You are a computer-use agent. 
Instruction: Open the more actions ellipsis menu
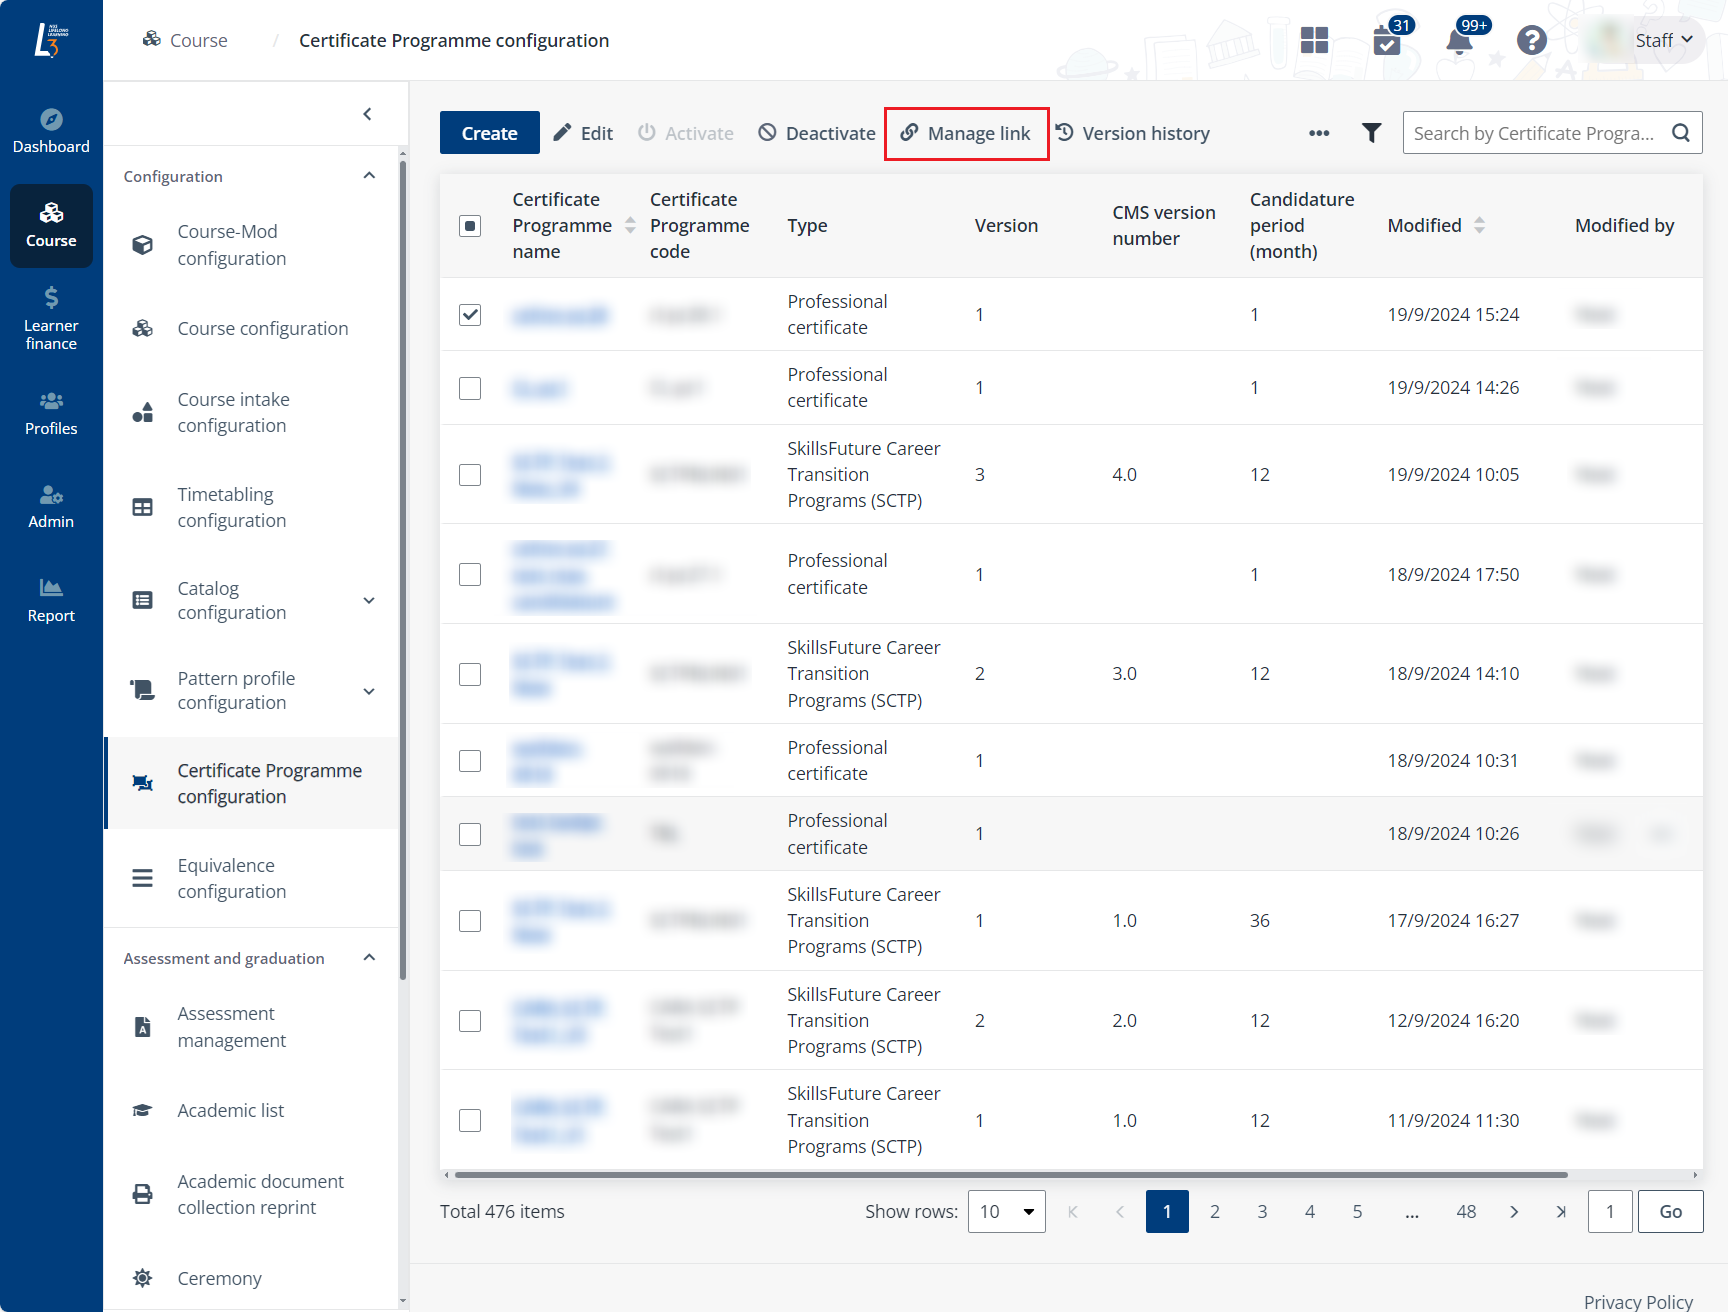(x=1319, y=132)
